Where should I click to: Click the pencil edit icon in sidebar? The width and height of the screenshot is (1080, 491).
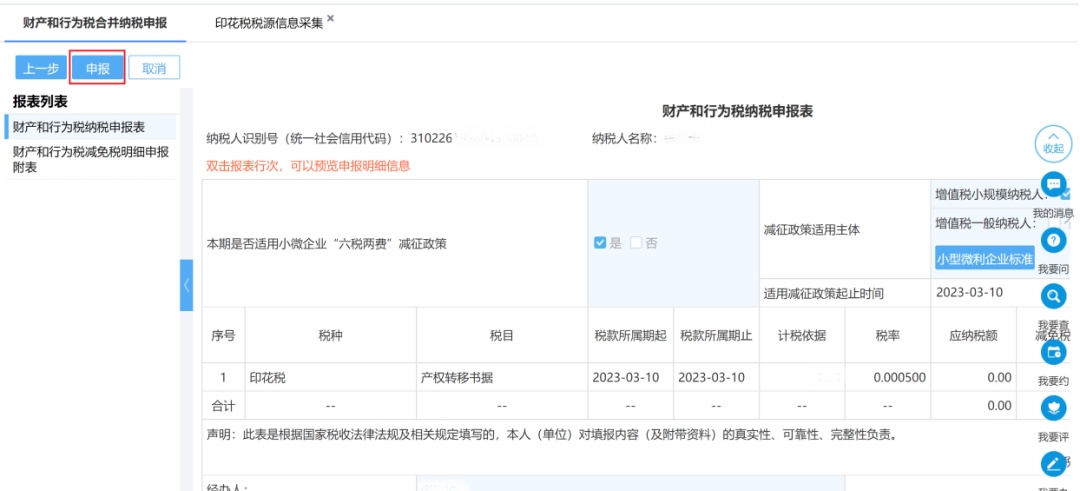click(1053, 464)
